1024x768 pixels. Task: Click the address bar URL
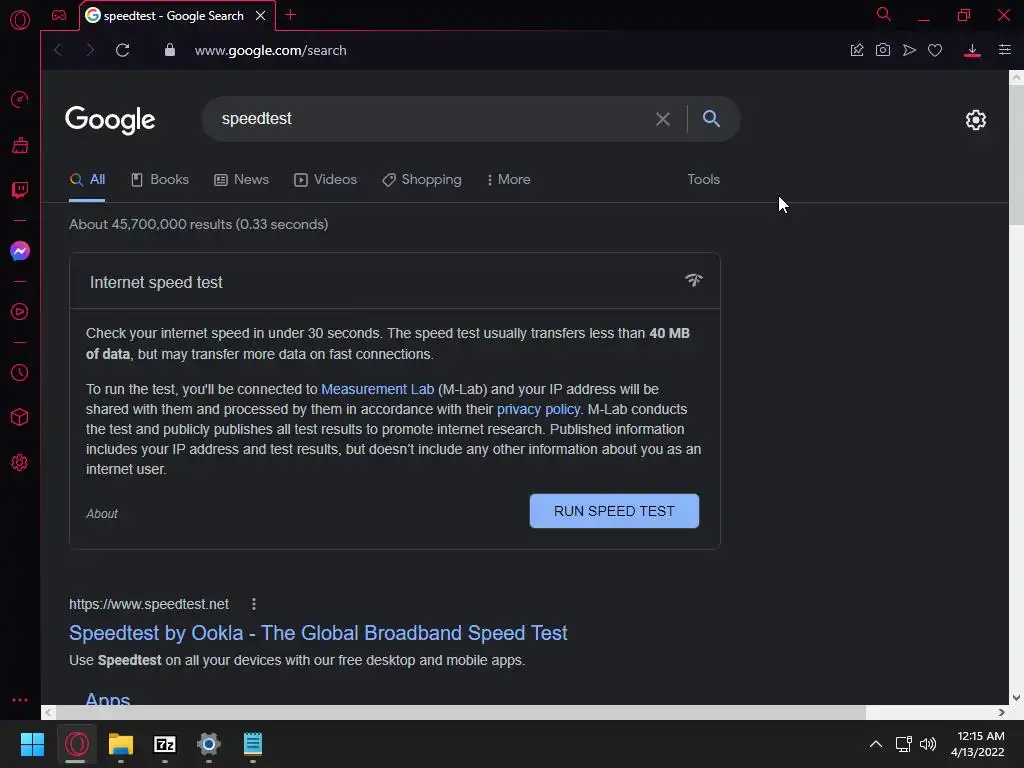270,50
